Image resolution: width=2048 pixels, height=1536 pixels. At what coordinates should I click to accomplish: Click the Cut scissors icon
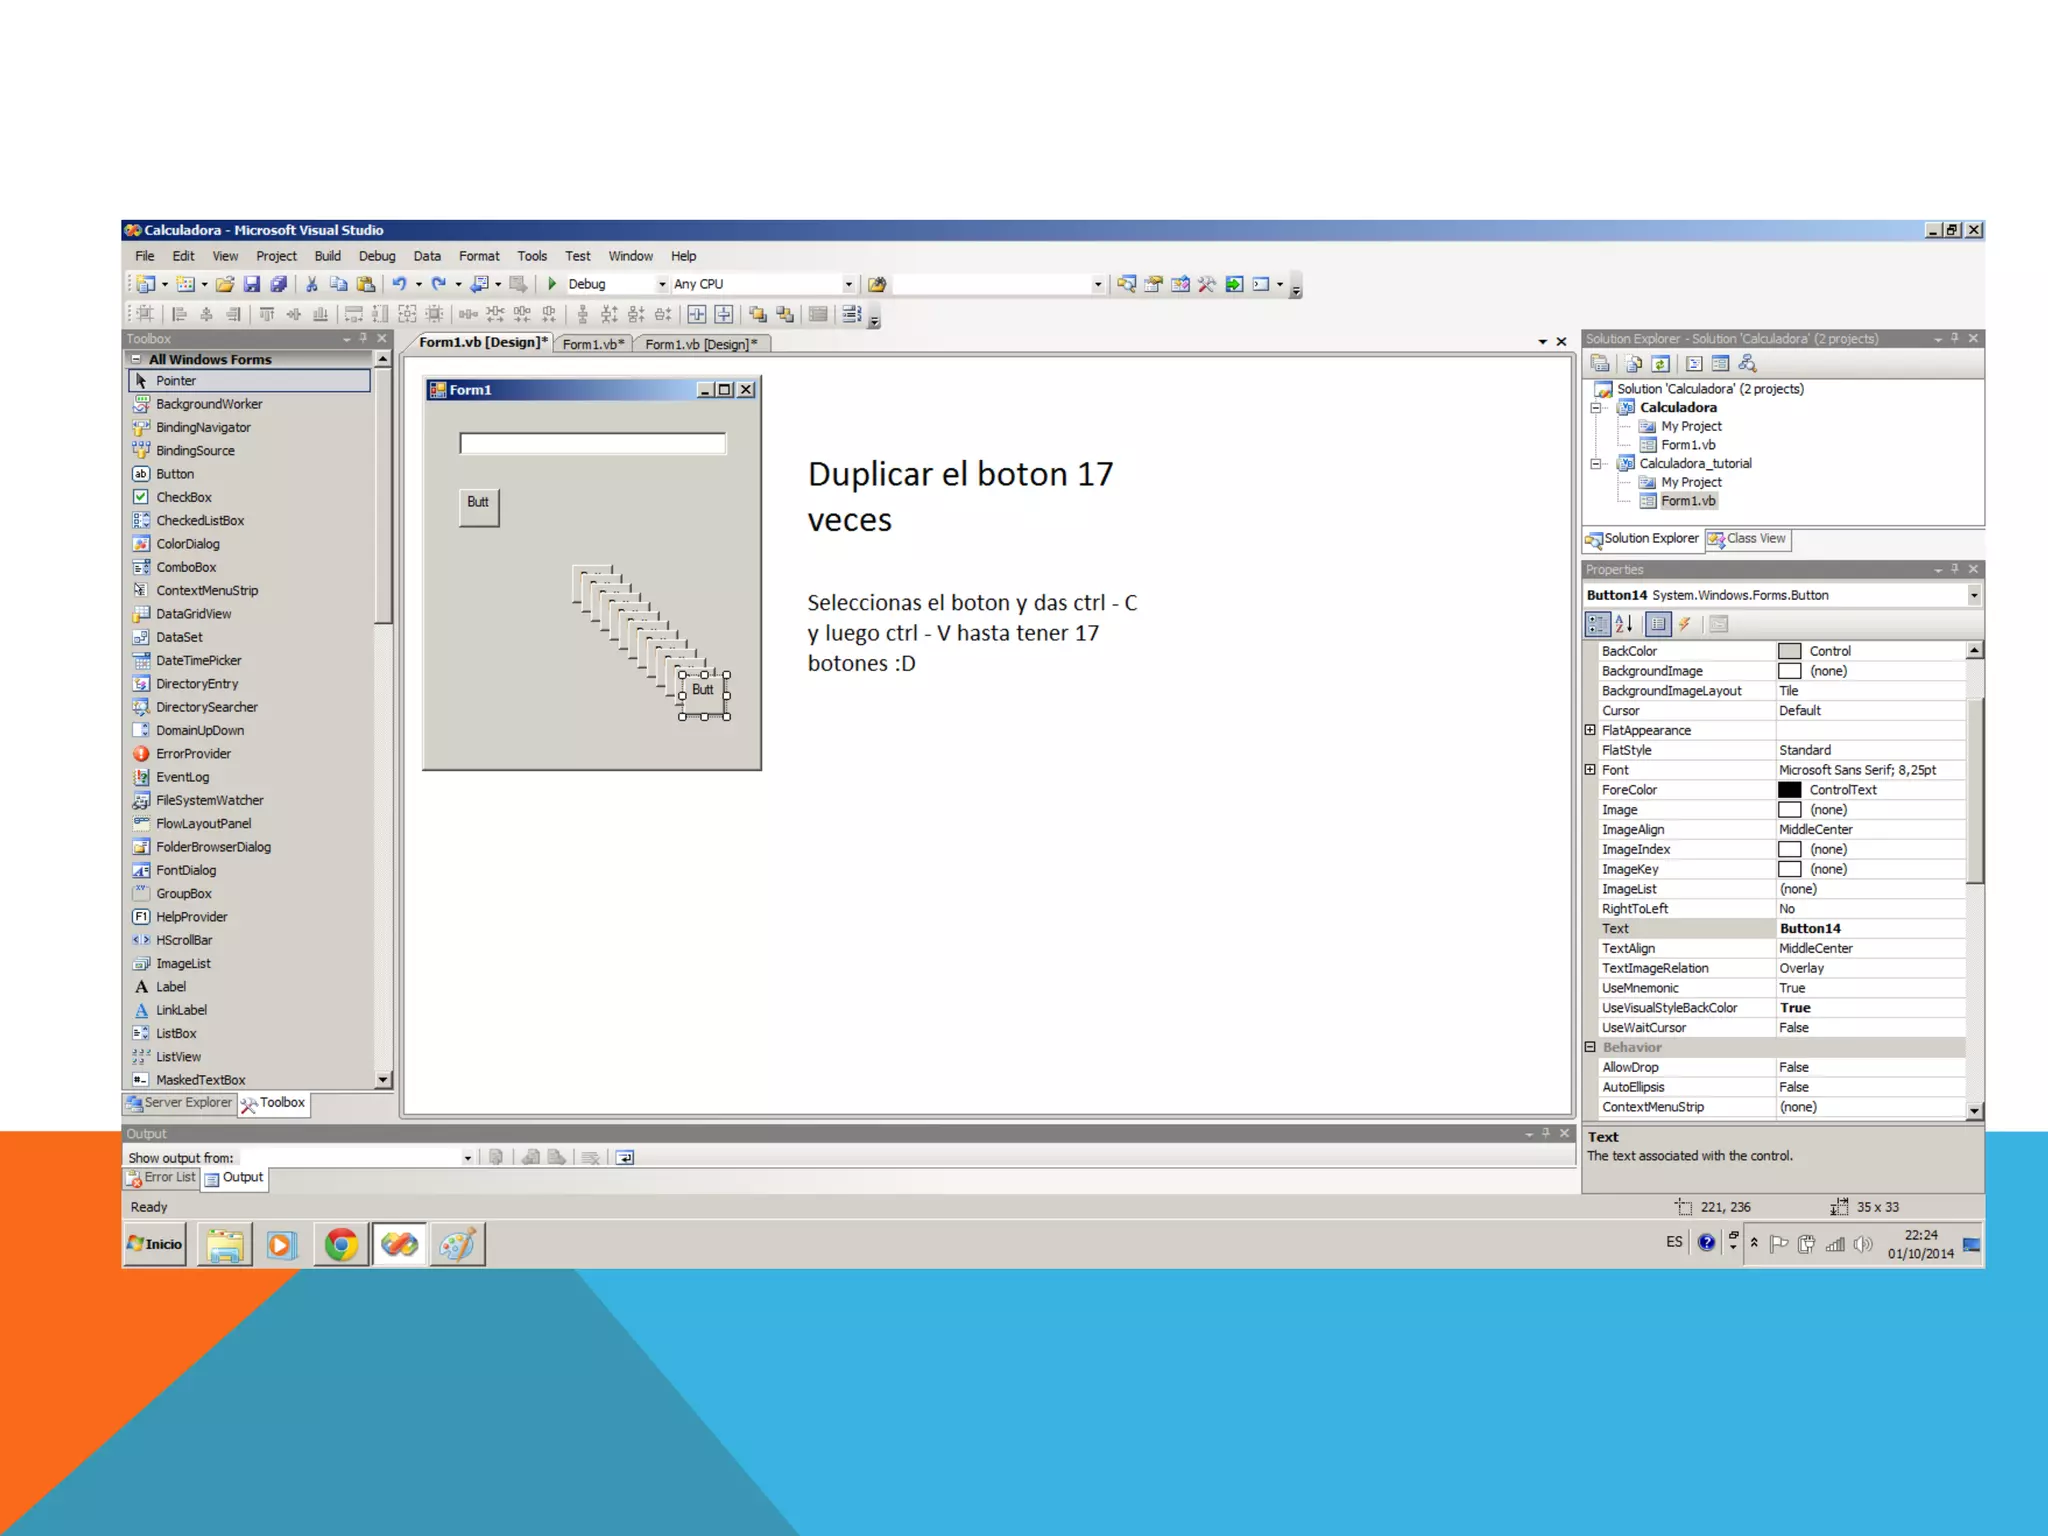coord(311,284)
